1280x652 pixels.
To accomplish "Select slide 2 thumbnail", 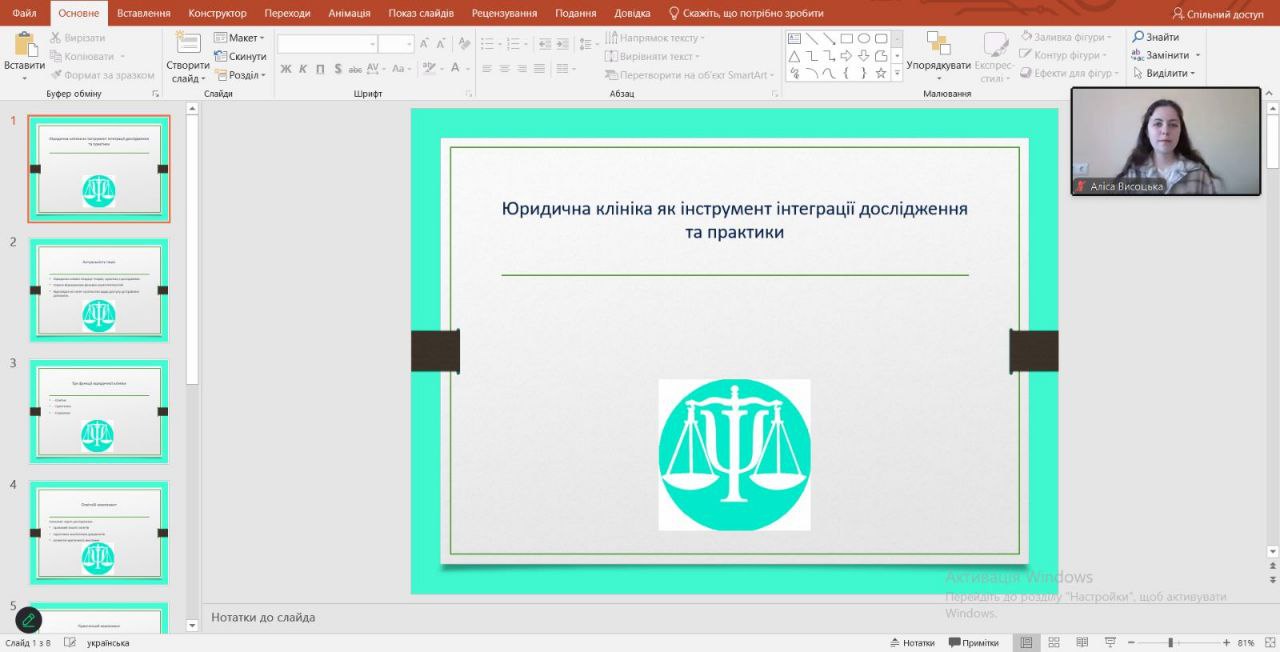I will 99,290.
